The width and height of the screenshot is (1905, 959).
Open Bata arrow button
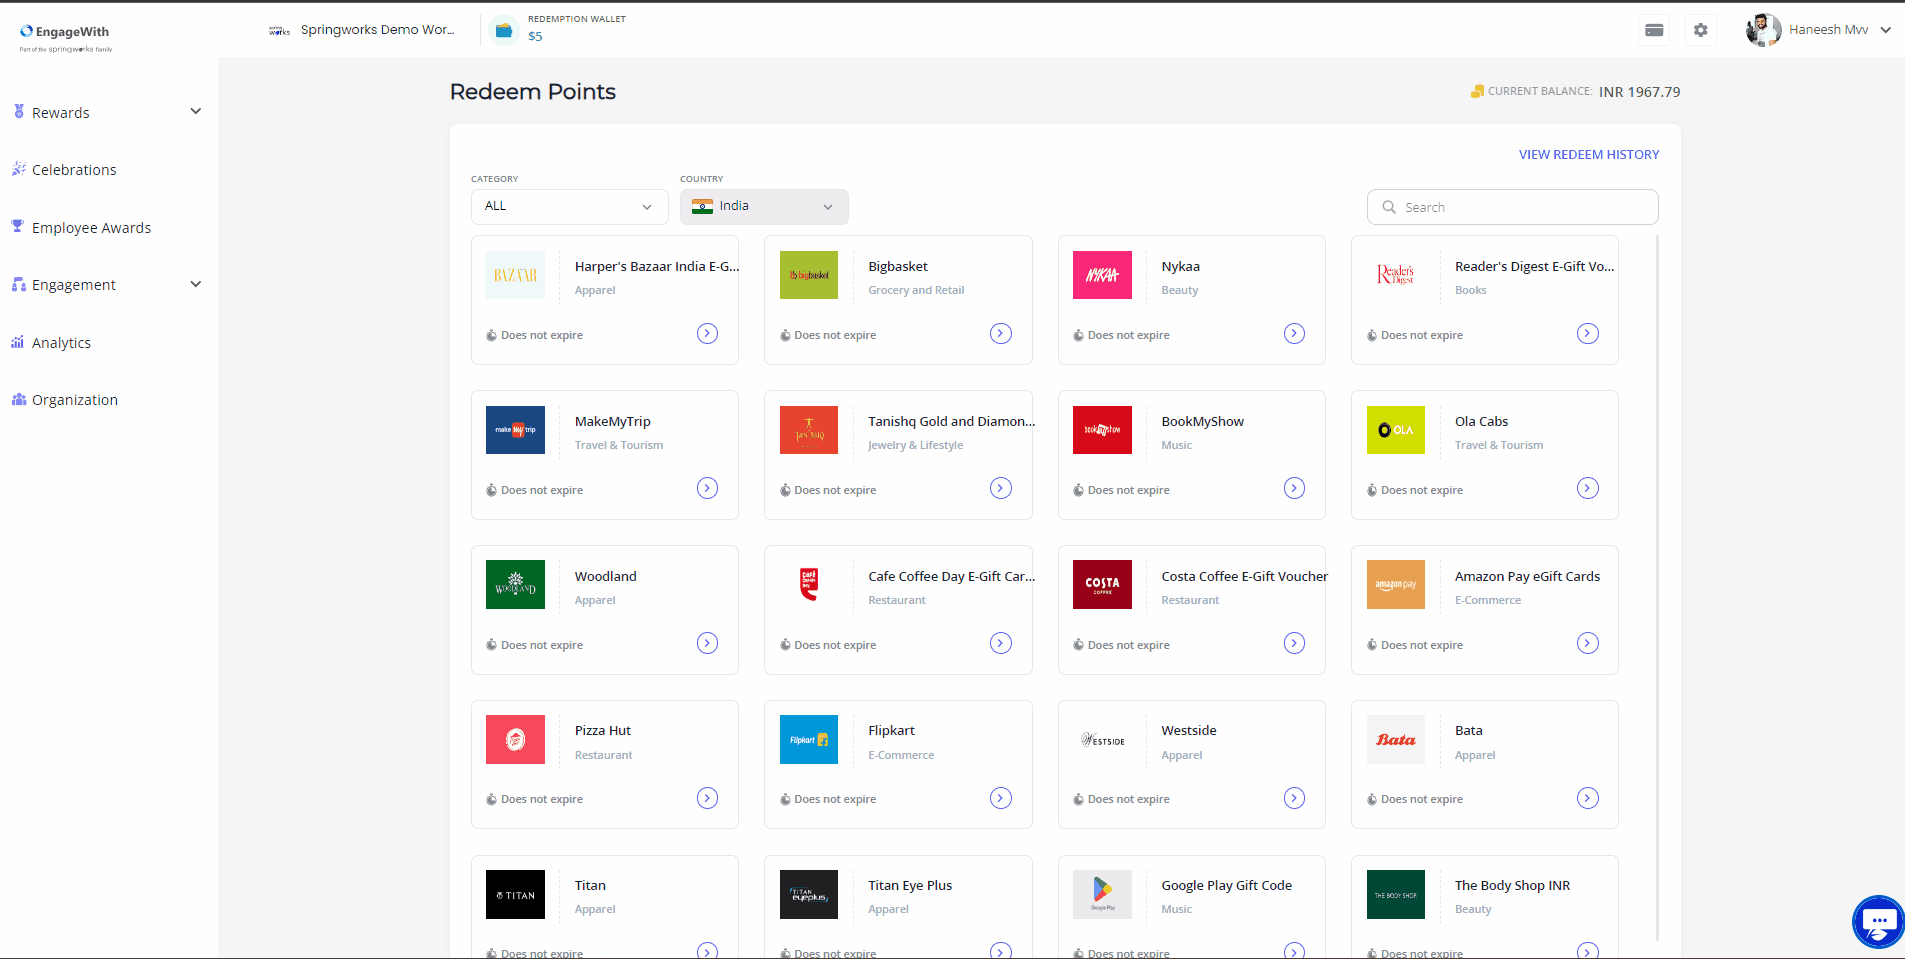[x=1588, y=798]
